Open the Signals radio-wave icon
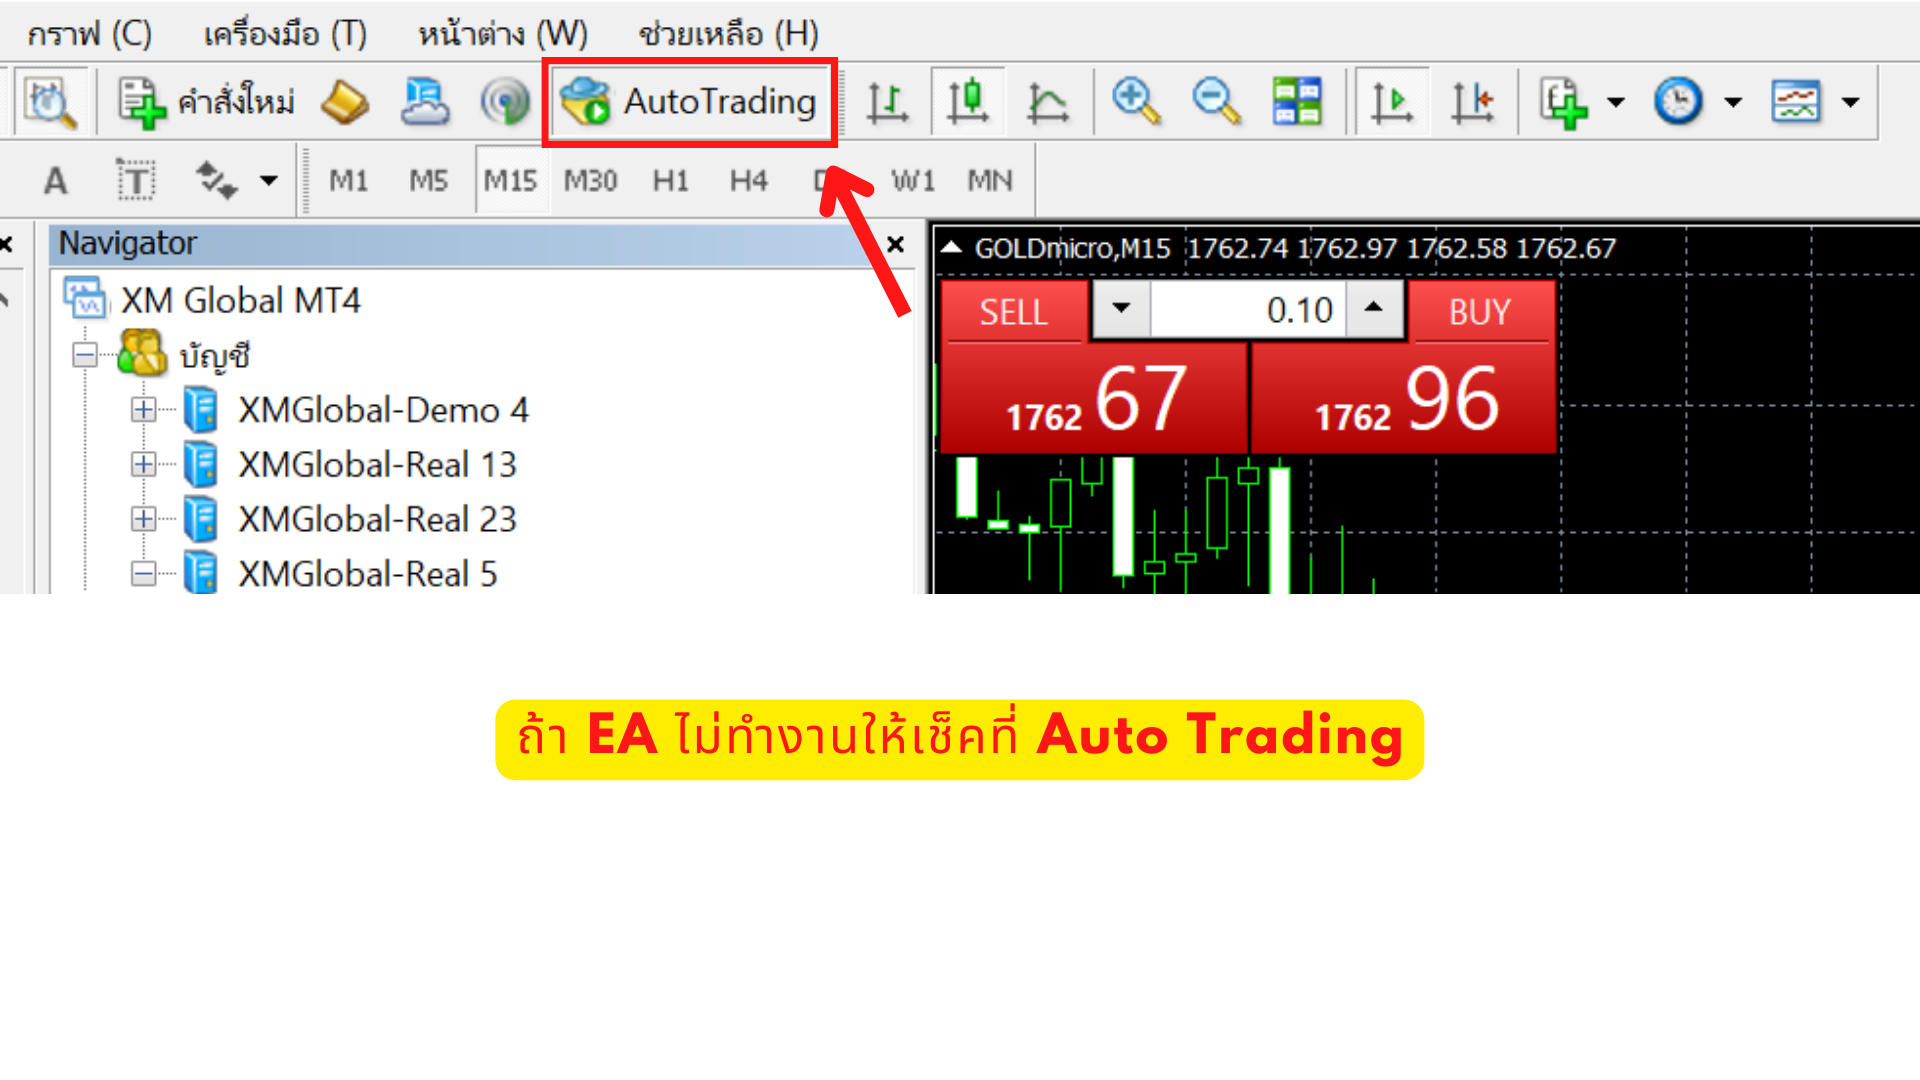This screenshot has width=1920, height=1080. (505, 102)
